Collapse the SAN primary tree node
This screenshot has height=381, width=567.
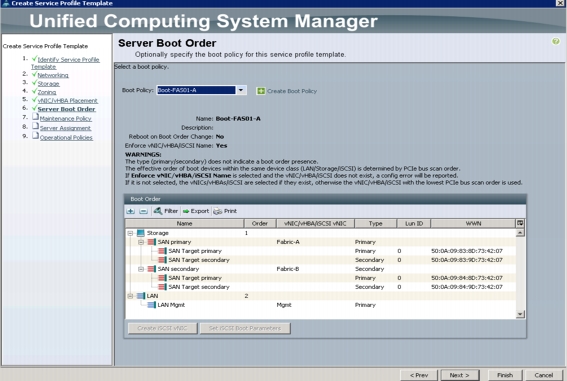[141, 242]
